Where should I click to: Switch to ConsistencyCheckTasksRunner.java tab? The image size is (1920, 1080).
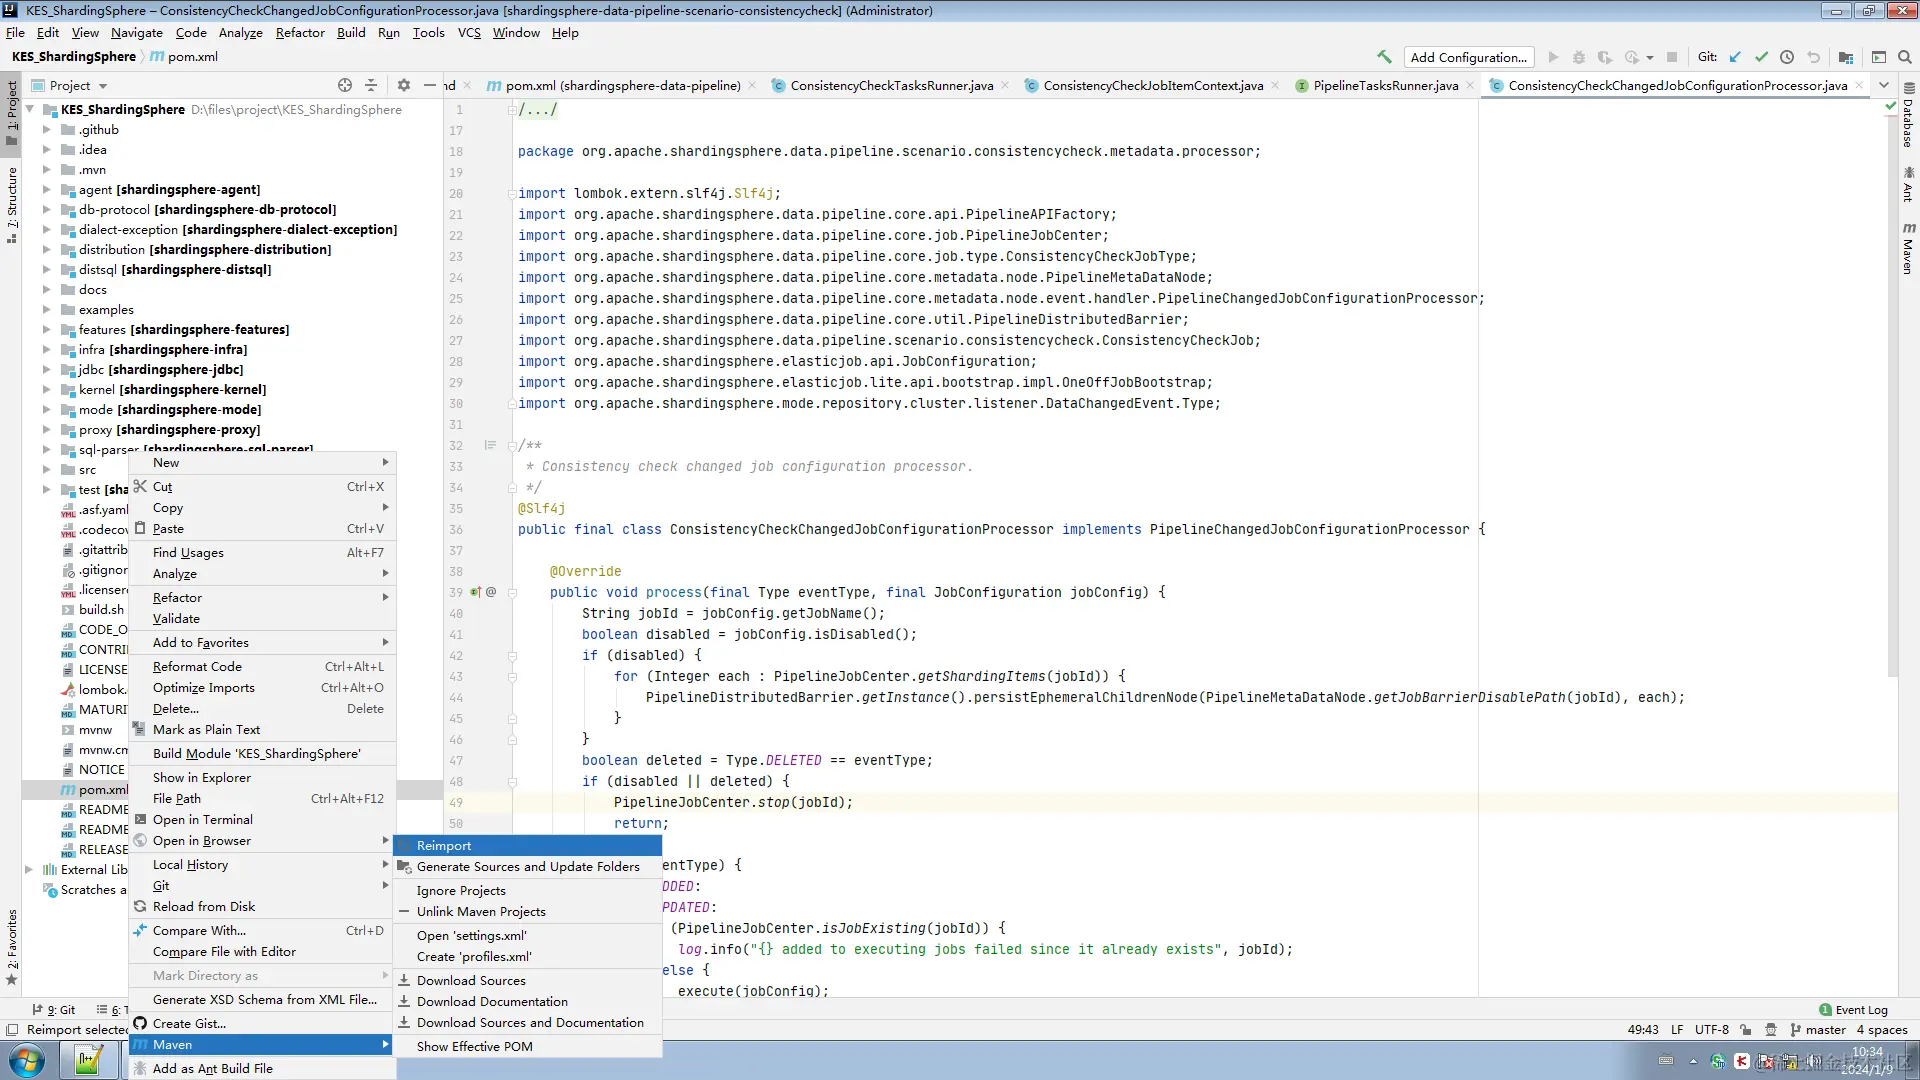(891, 85)
